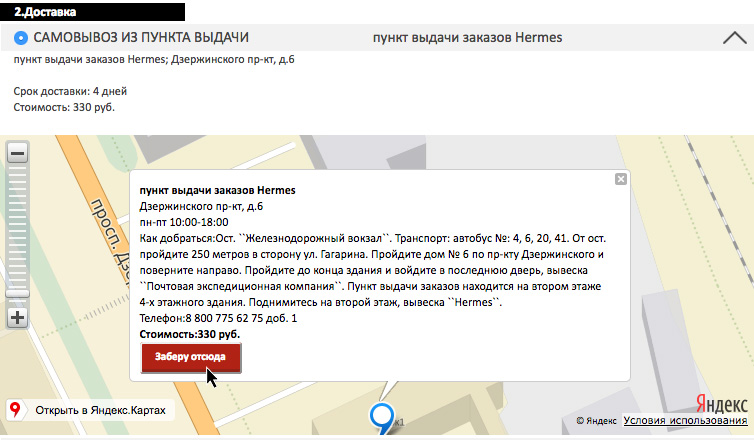Click popup working hours 'пн-пт 10:00-18:00'
Image resolution: width=754 pixels, height=440 pixels.
(x=184, y=222)
